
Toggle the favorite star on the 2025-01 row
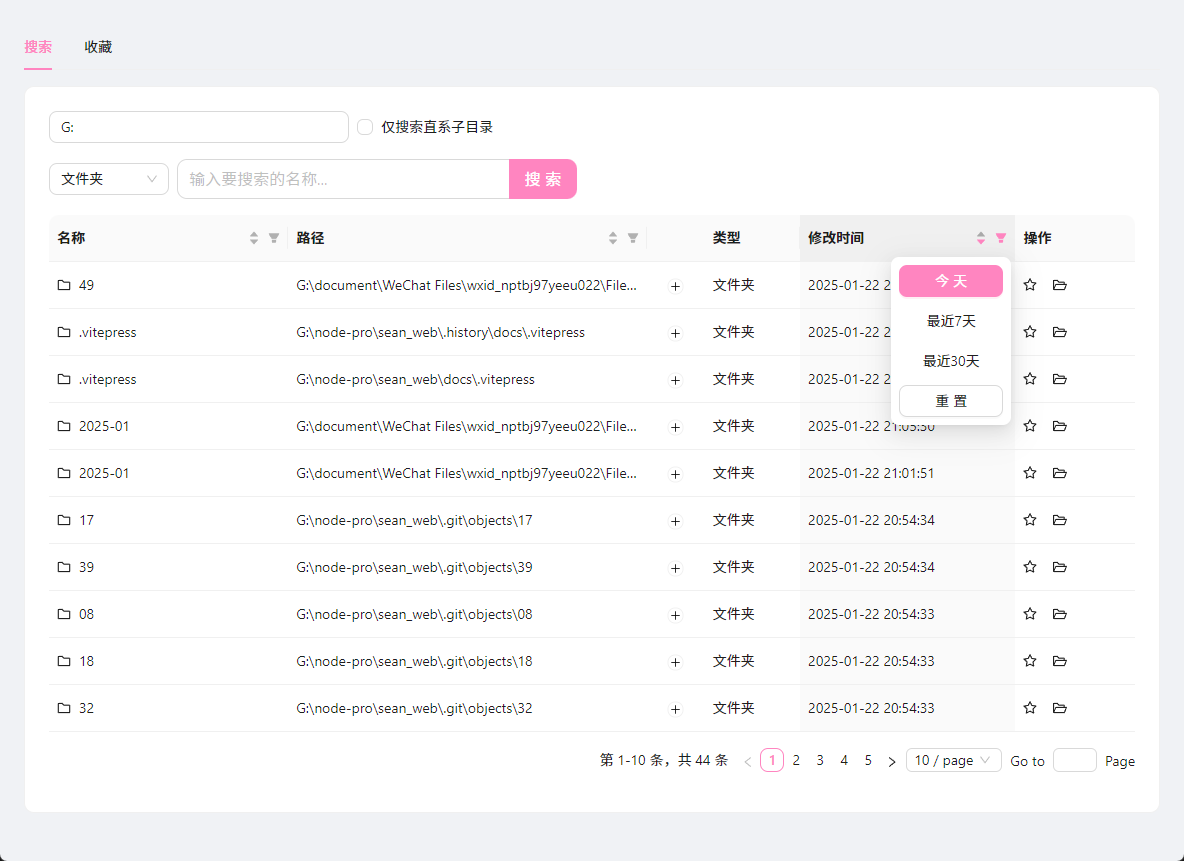(x=1030, y=426)
